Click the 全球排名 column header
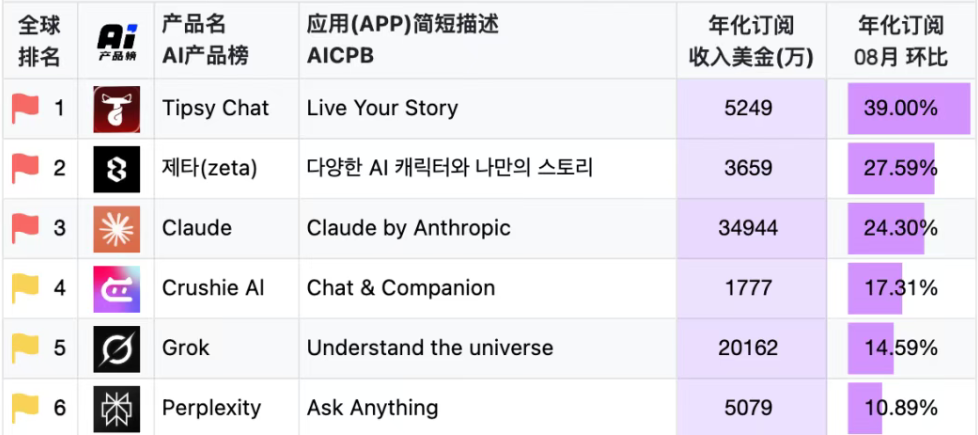 click(39, 41)
